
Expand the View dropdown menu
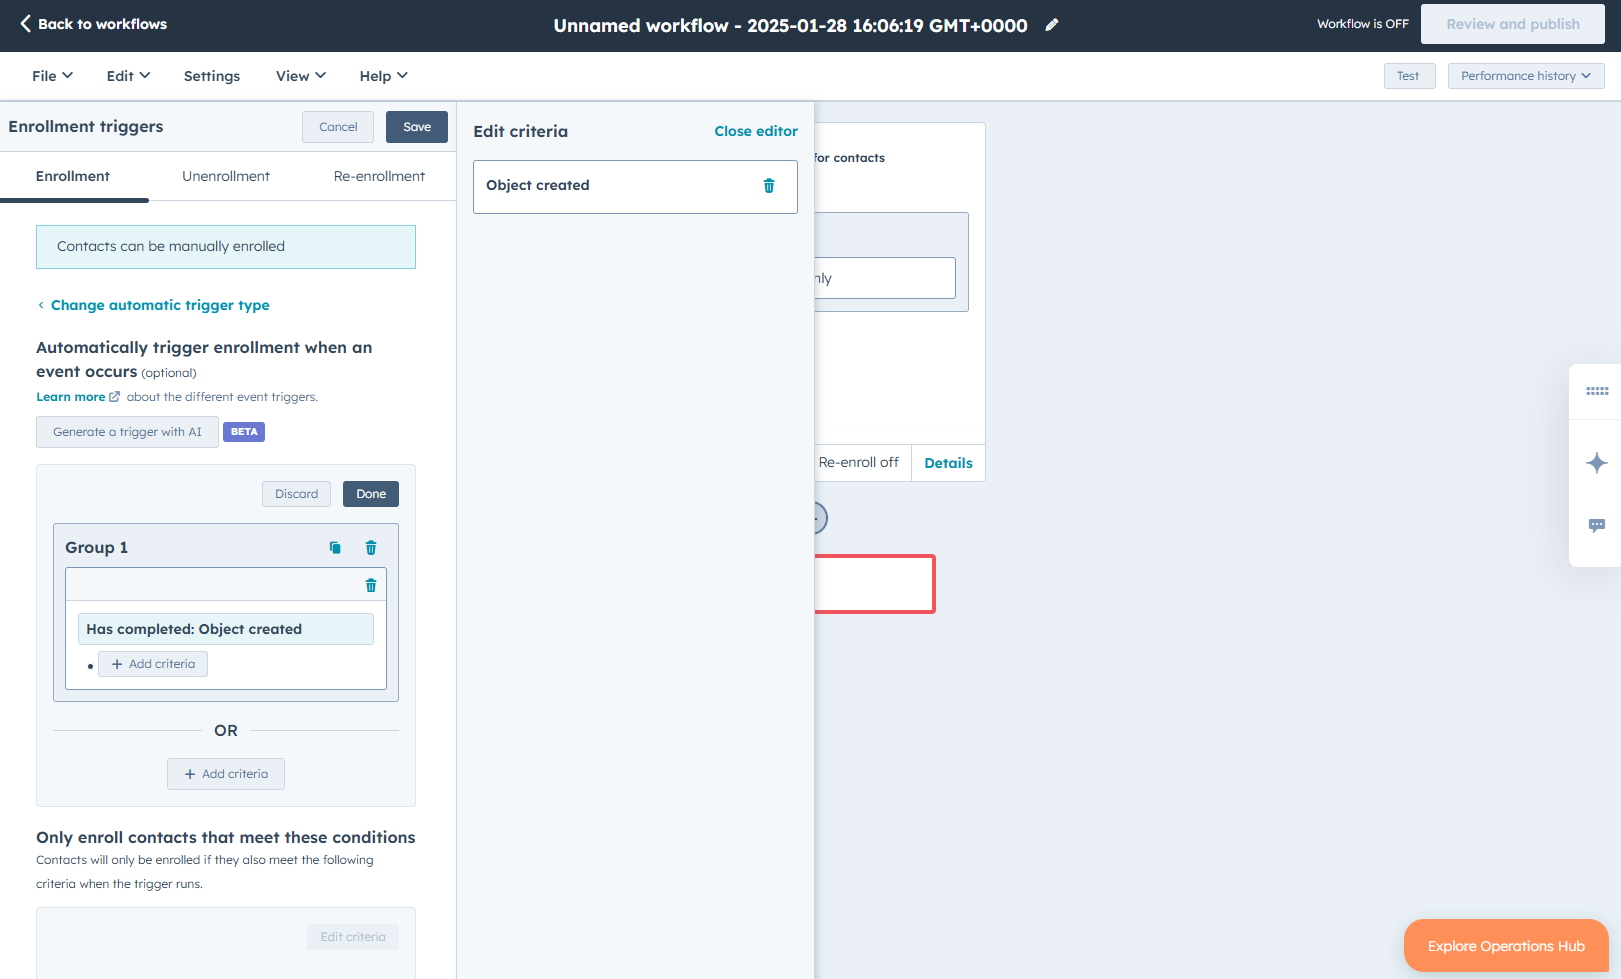click(x=300, y=76)
